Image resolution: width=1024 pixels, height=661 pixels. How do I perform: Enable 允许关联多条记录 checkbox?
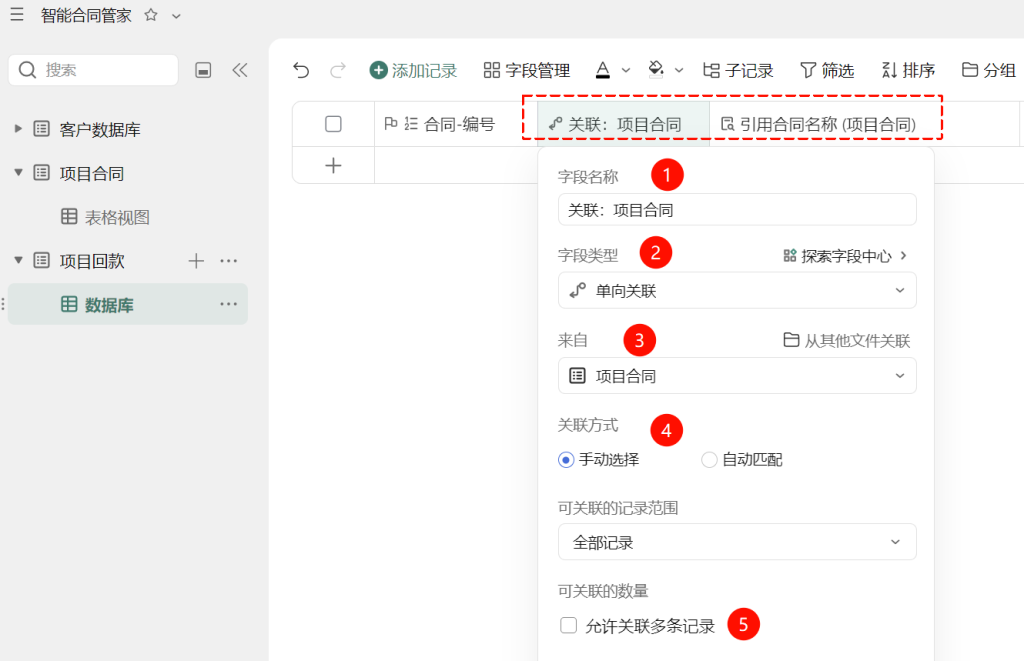pyautogui.click(x=569, y=625)
